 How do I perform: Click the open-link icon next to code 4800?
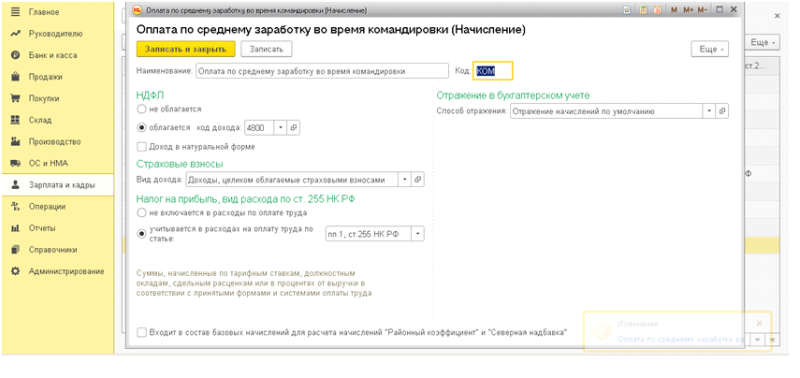coord(293,128)
